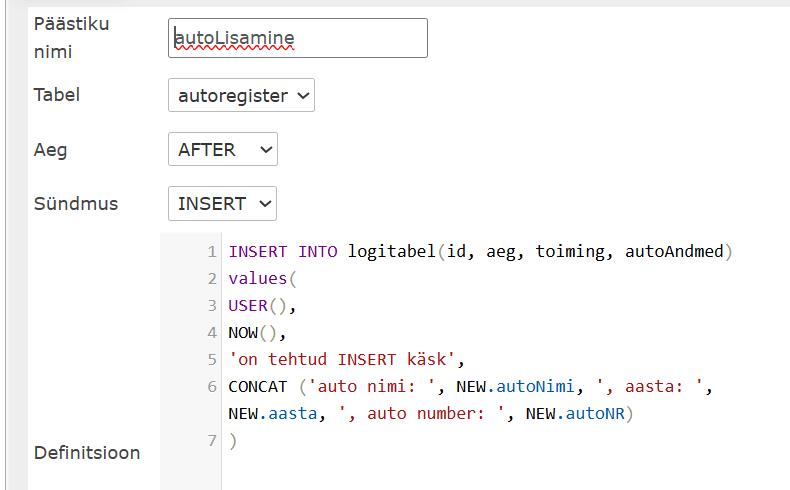
Task: Click line number 5 in the gutter
Action: coord(212,359)
